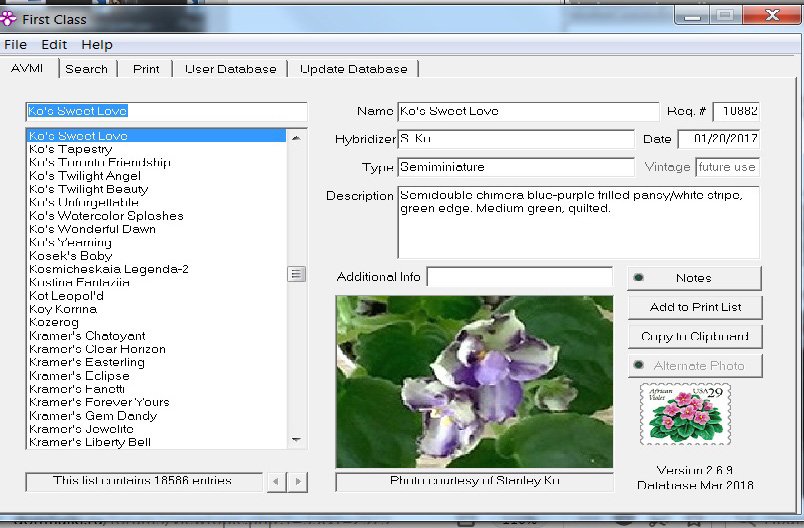The height and width of the screenshot is (528, 804).
Task: Open the Help menu
Action: [x=97, y=45]
